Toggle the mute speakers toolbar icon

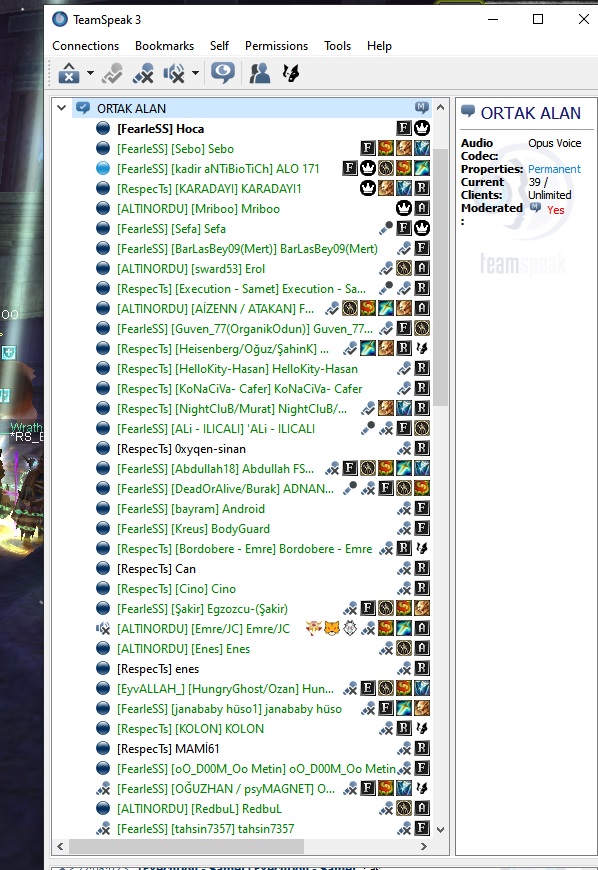pos(174,73)
